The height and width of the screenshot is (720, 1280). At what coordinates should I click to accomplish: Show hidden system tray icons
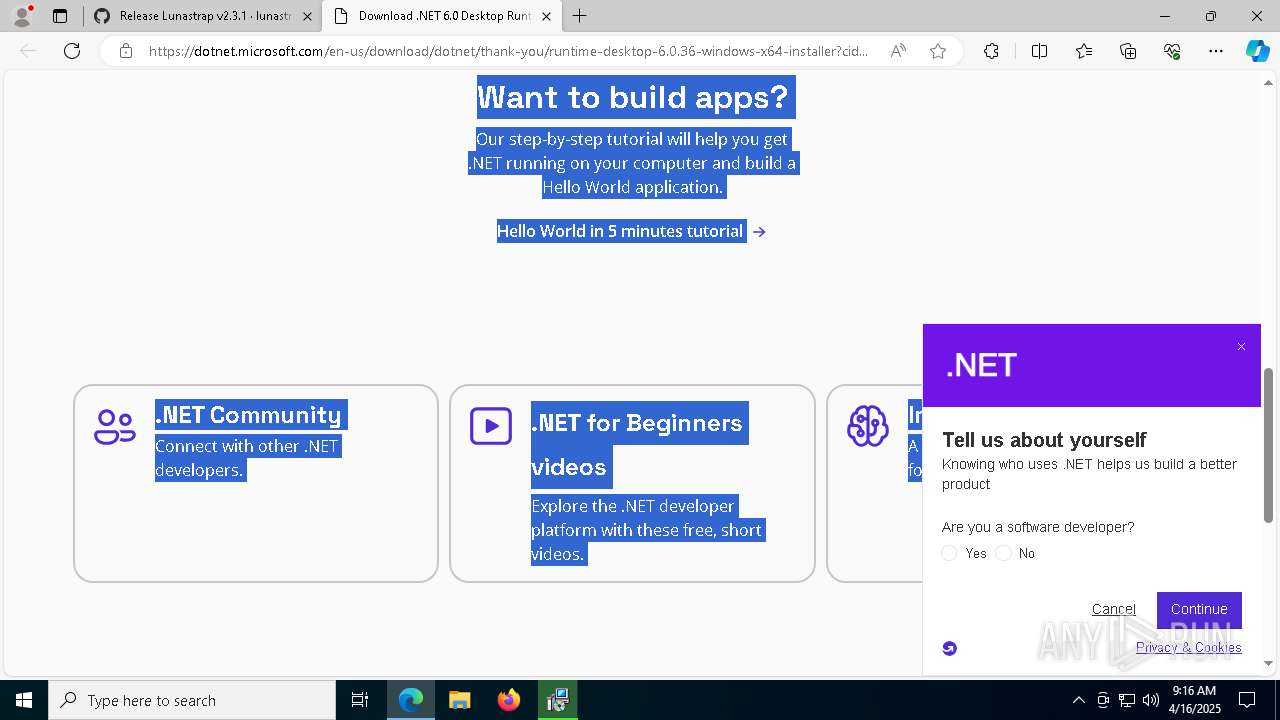1078,700
